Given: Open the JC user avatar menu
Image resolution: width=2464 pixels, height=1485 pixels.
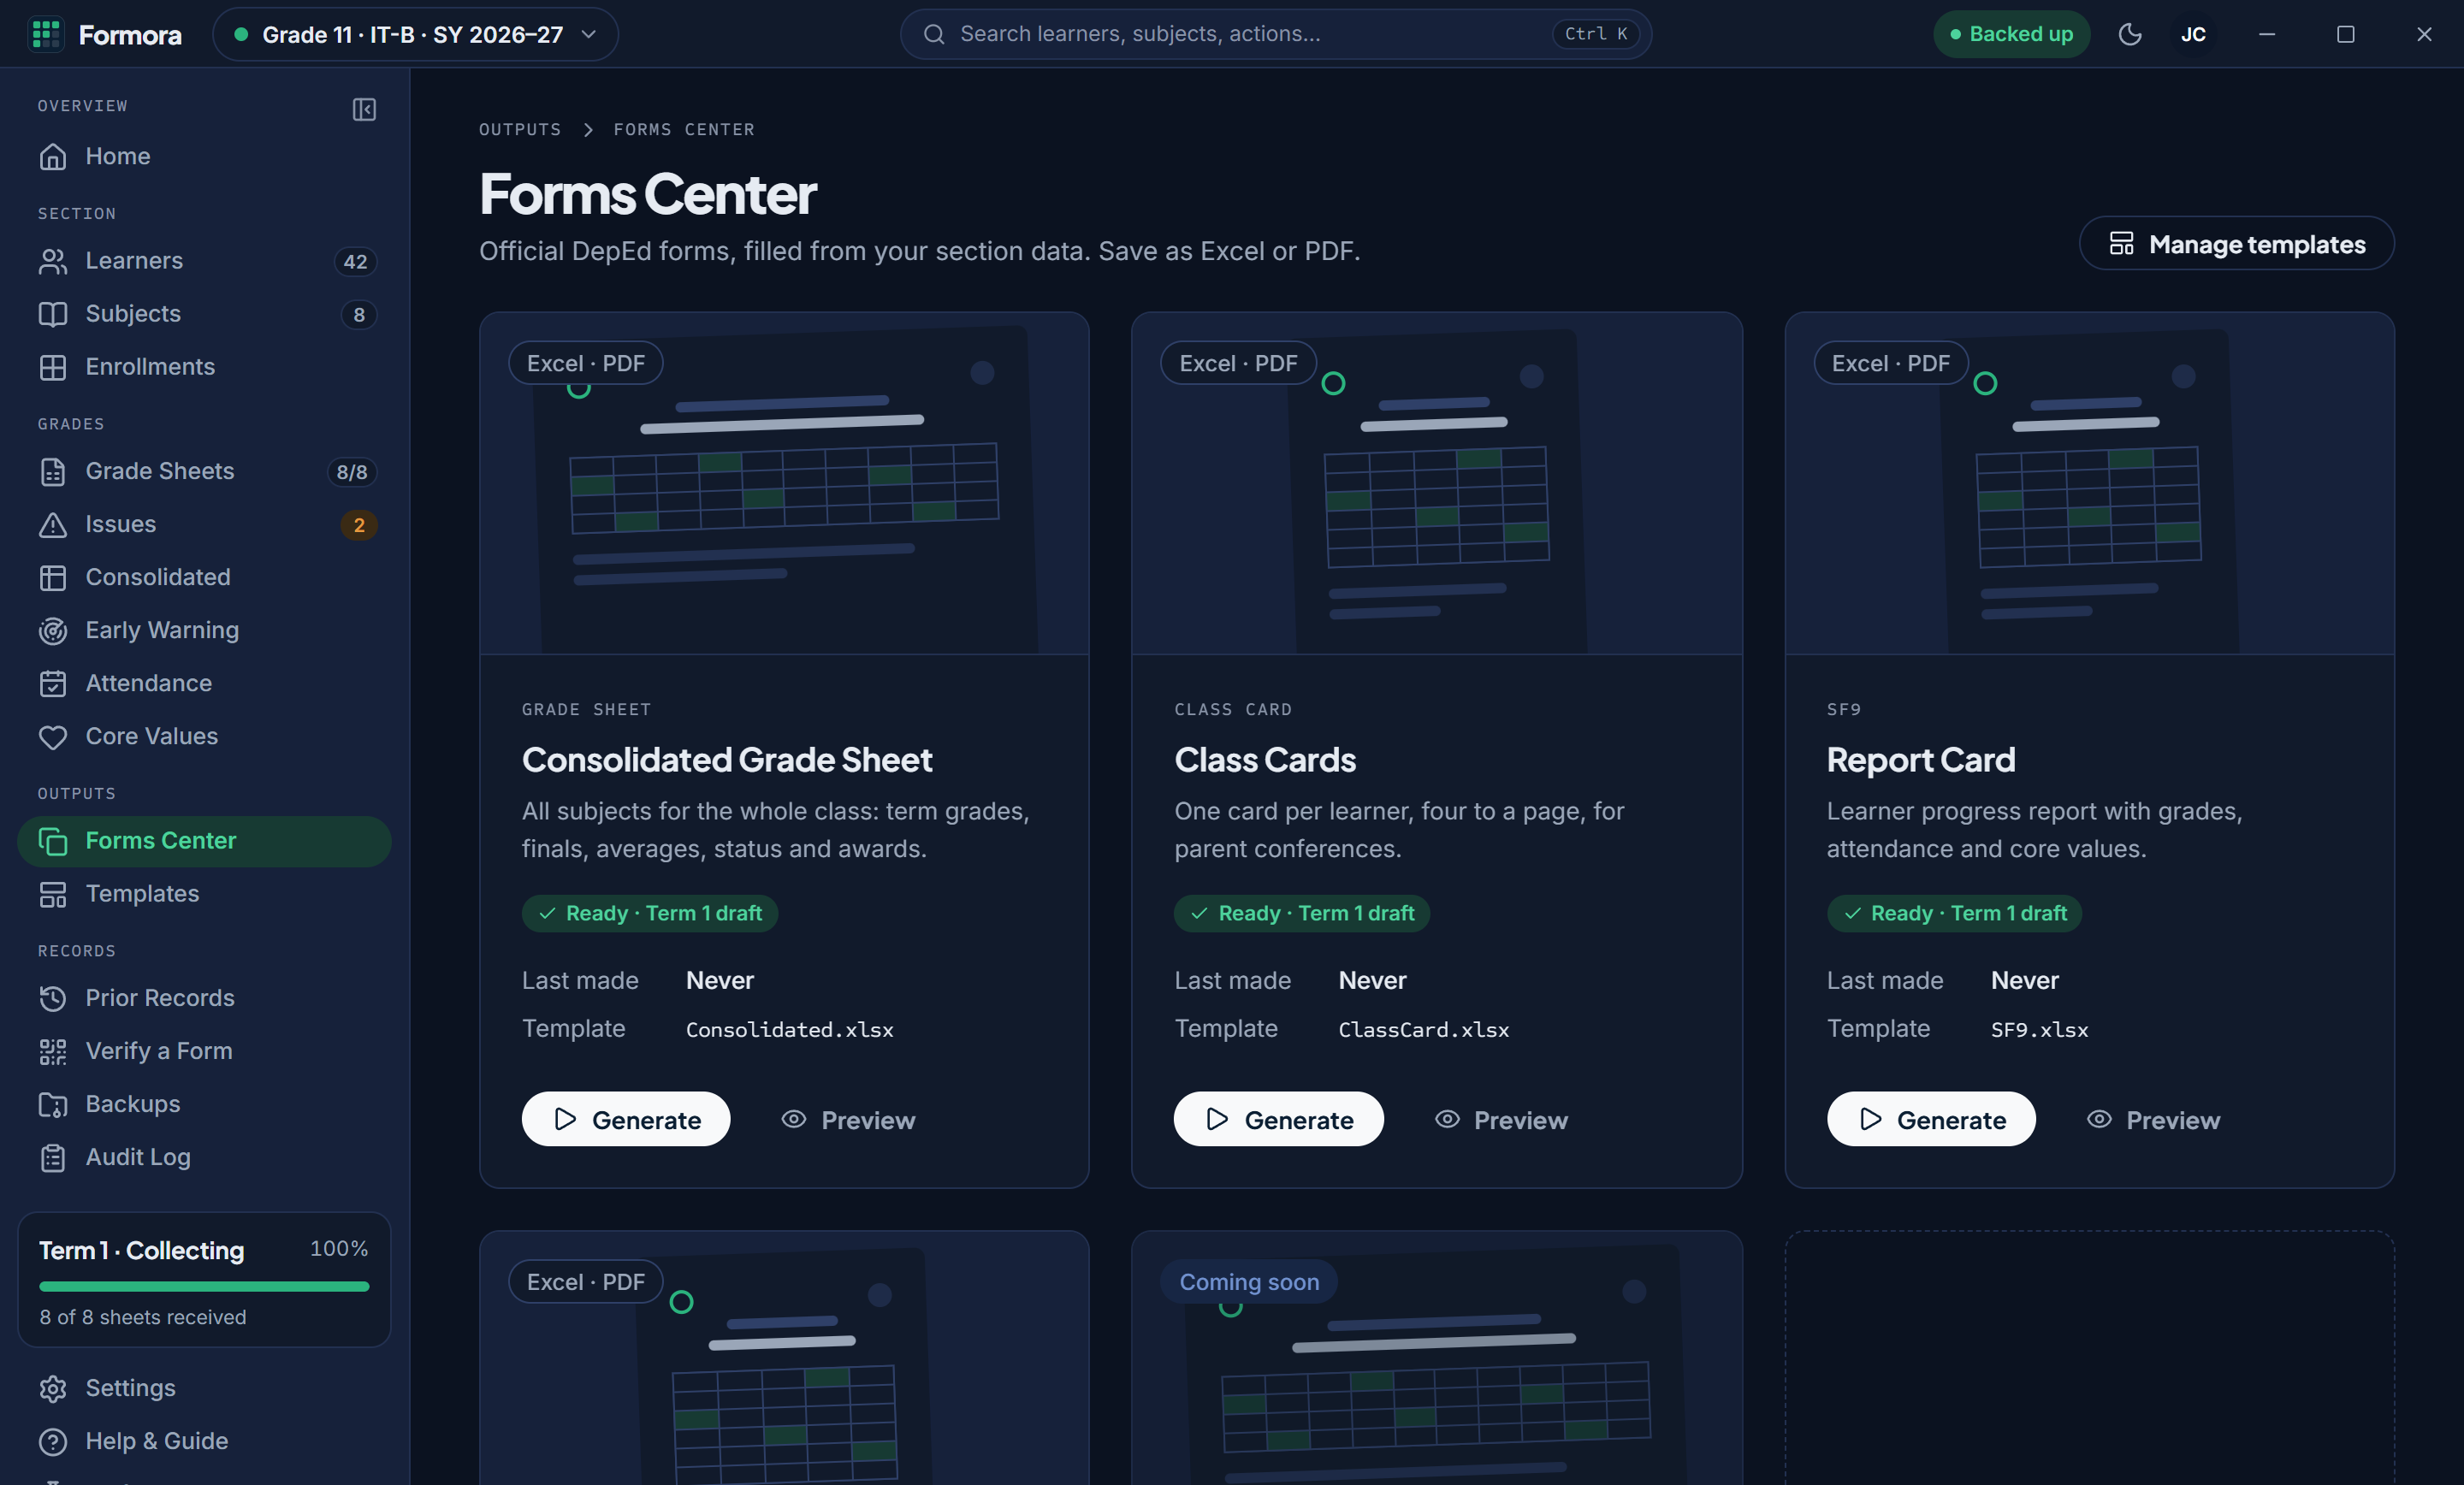Looking at the screenshot, I should 2193,34.
